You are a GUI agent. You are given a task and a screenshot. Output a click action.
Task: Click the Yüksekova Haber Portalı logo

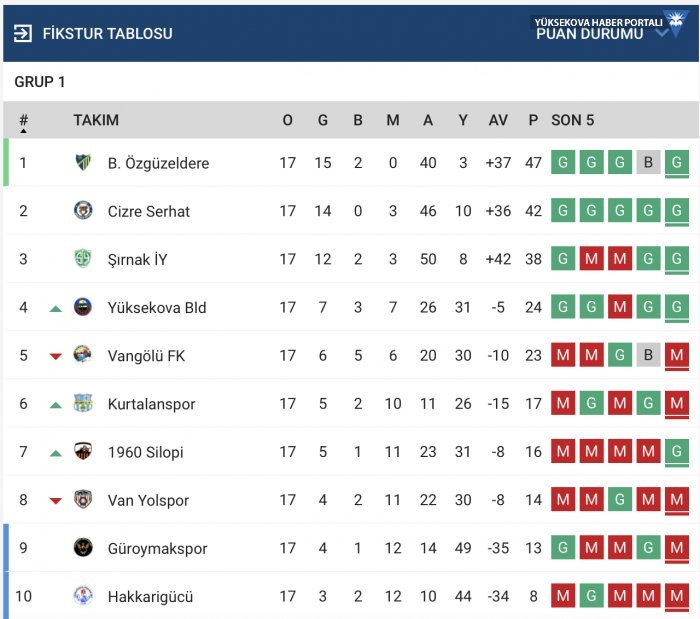[672, 24]
